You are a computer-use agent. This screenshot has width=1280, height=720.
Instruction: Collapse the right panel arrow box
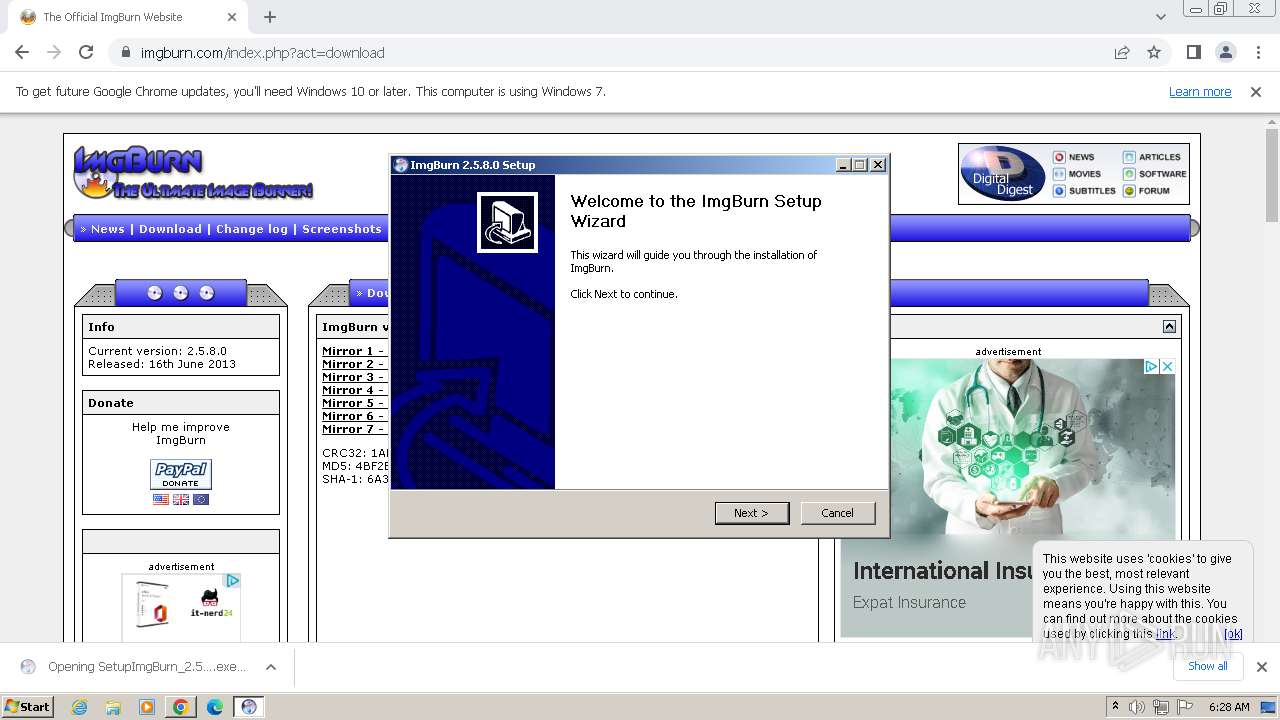click(x=1169, y=327)
